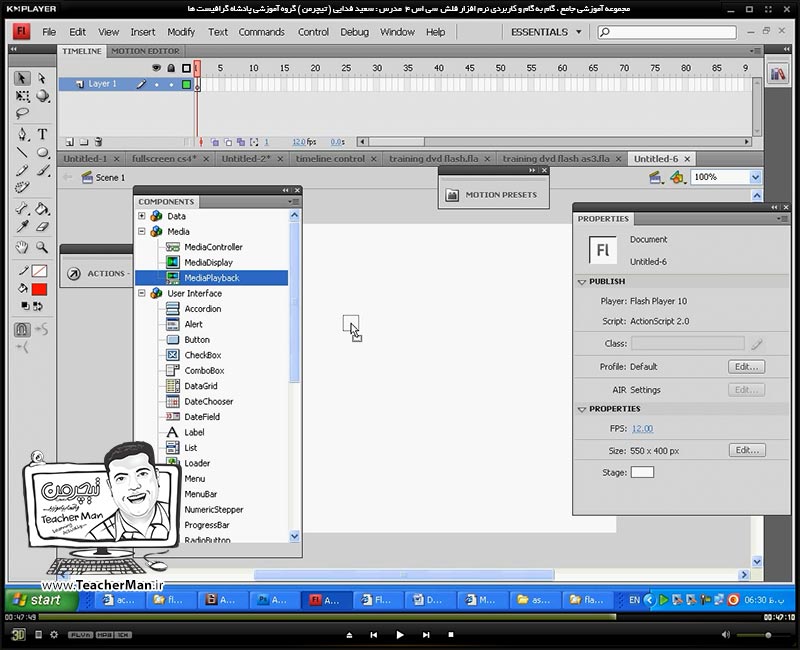Click the New Layer icon in timeline
Screen dimensions: 800x650
coord(70,142)
